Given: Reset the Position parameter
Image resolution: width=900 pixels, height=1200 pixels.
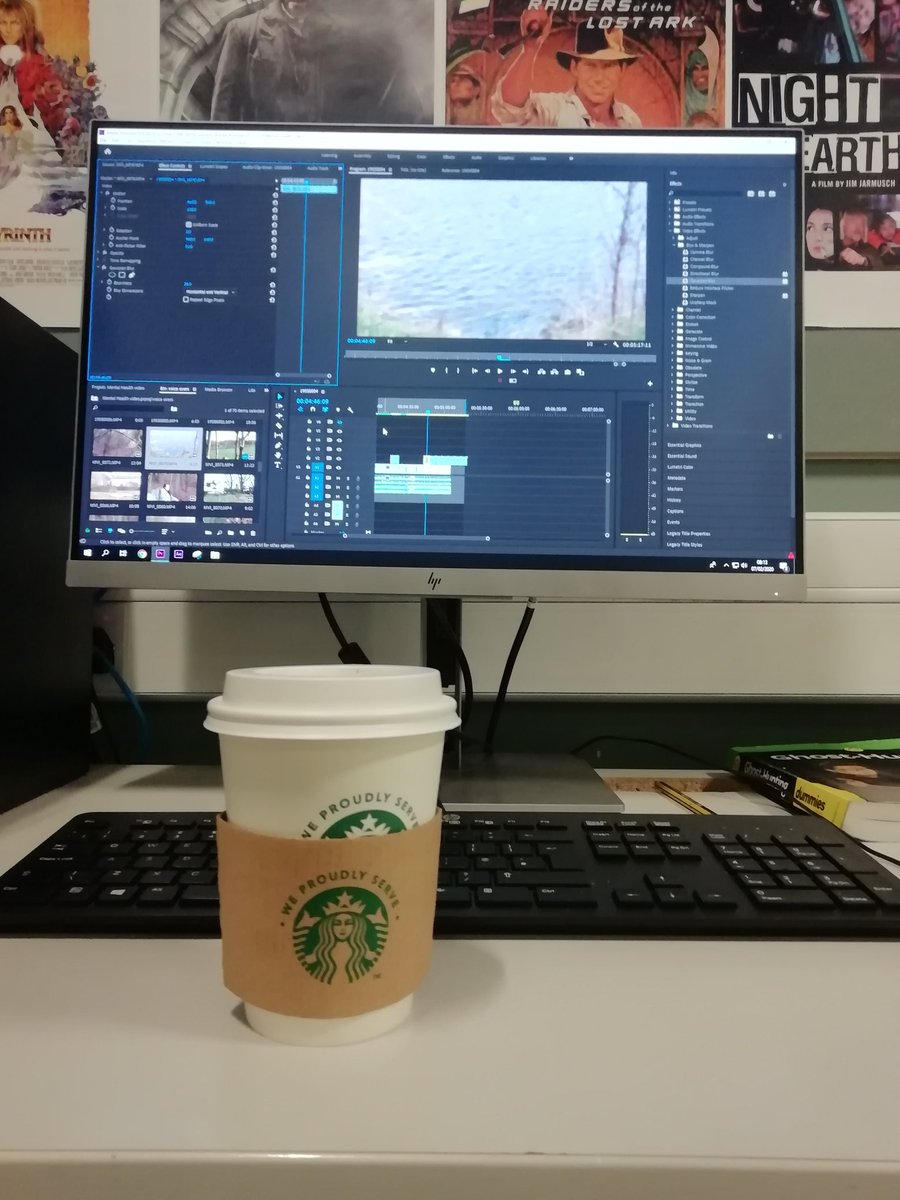Looking at the screenshot, I should click(x=275, y=202).
